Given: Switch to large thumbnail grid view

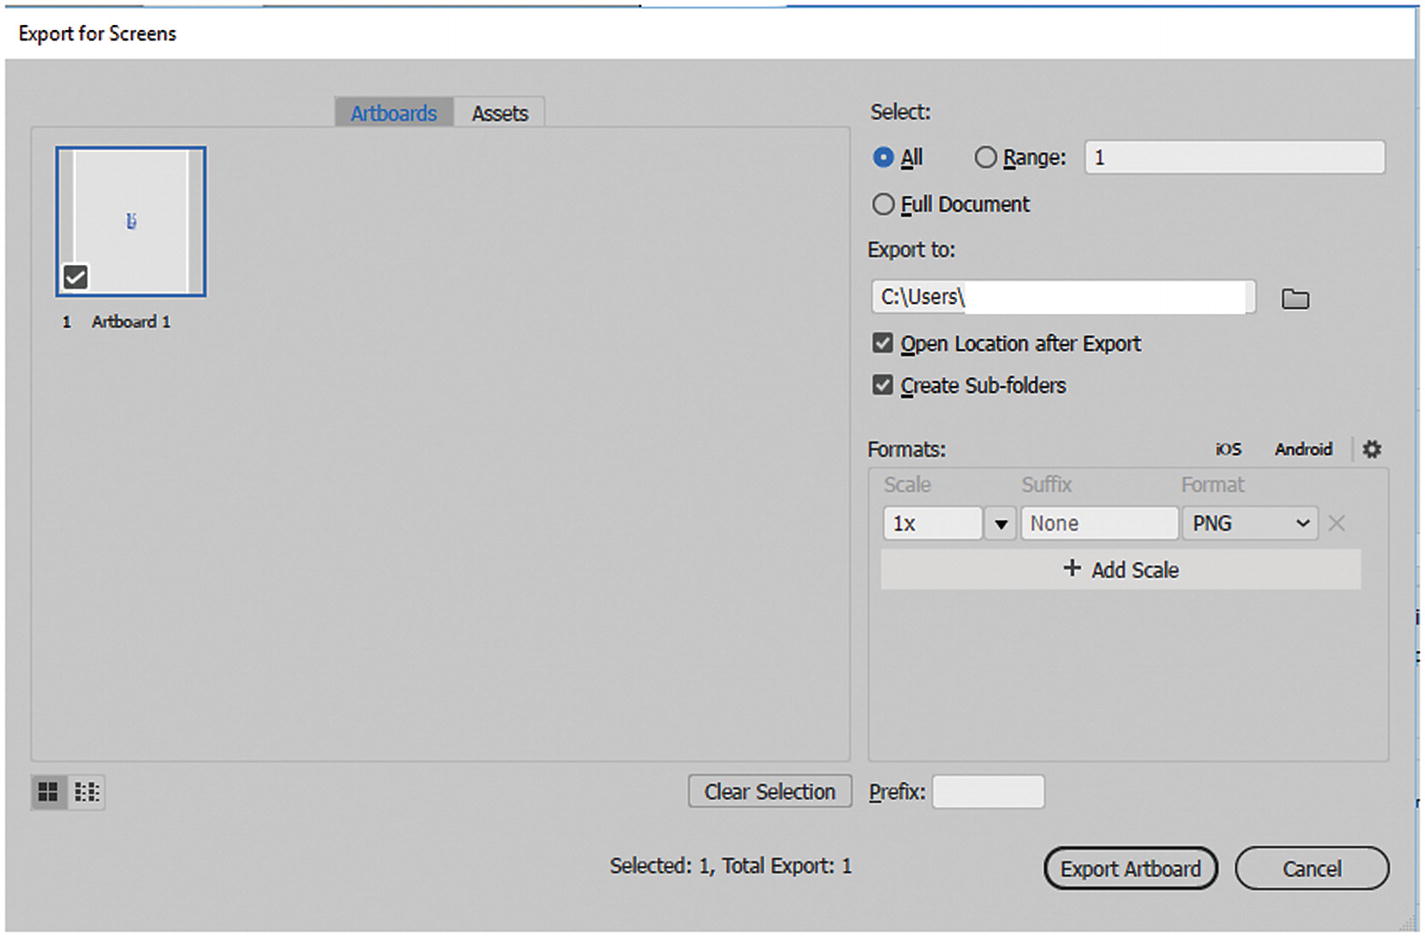Looking at the screenshot, I should point(48,792).
